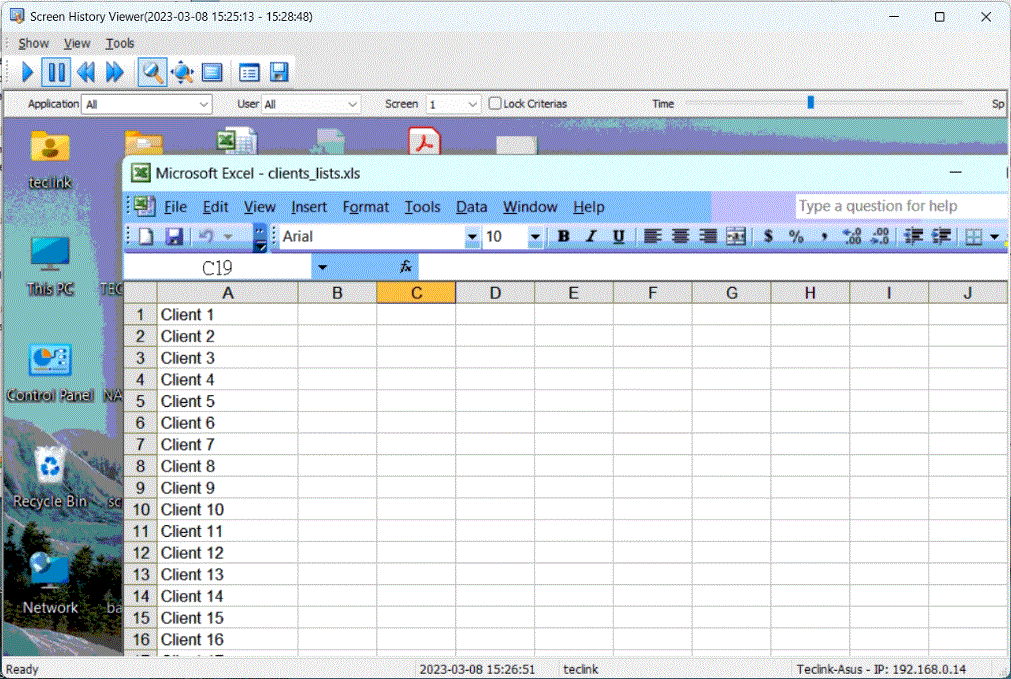
Task: Click the Decrease Indent icon
Action: [913, 237]
